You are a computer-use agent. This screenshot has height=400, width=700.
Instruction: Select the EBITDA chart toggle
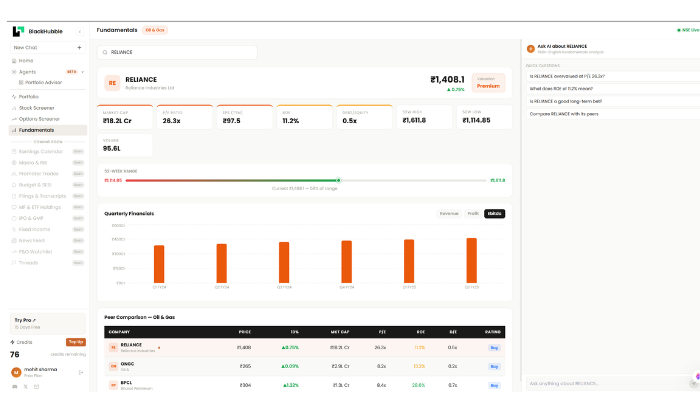(494, 213)
